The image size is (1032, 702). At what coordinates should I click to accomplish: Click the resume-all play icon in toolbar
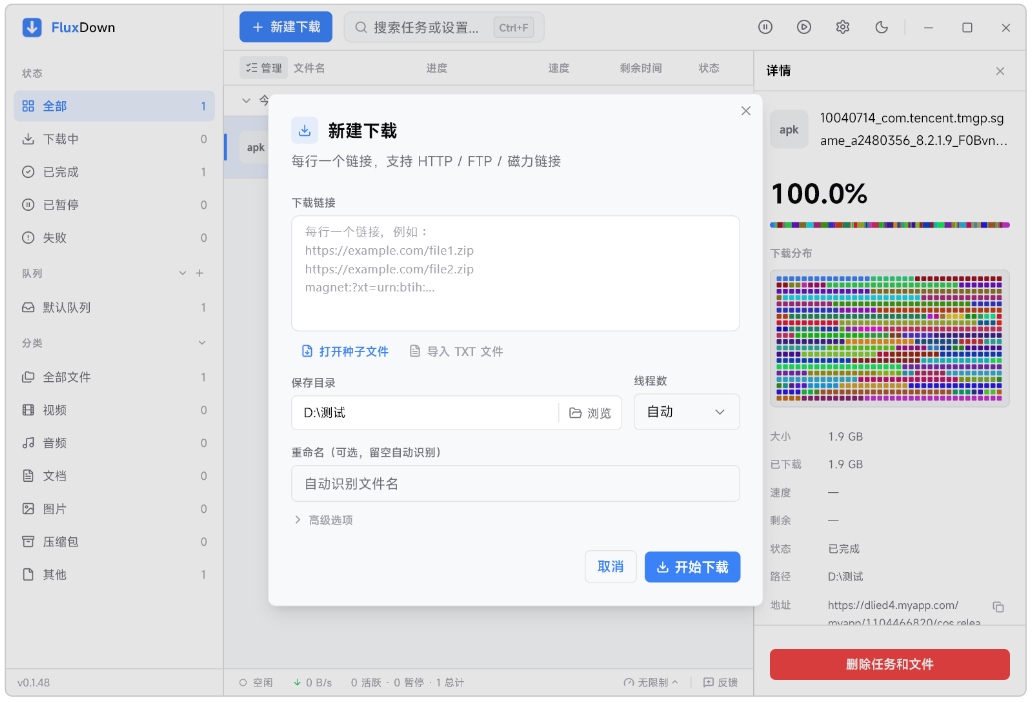pyautogui.click(x=804, y=27)
